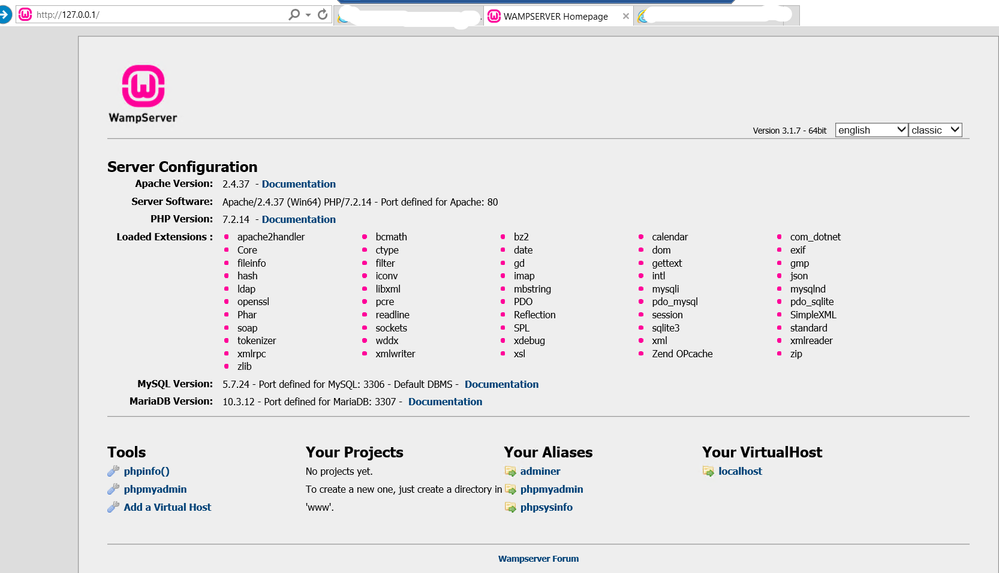Open the adminer alias
Screen dimensions: 999x573
click(540, 471)
